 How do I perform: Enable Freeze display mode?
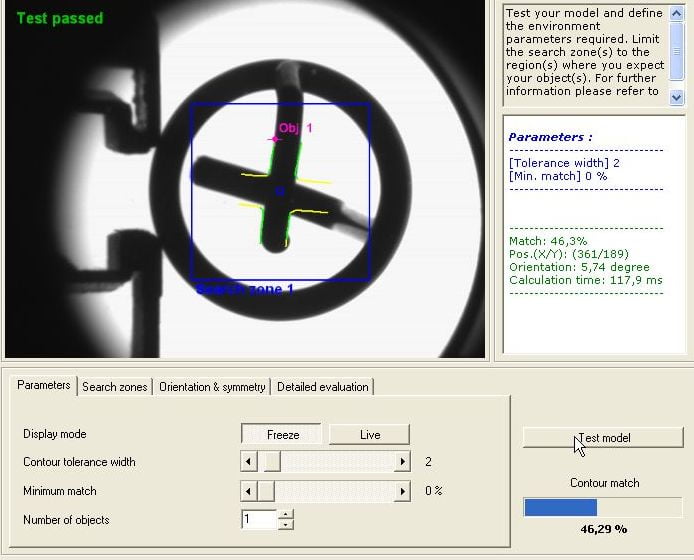point(282,434)
